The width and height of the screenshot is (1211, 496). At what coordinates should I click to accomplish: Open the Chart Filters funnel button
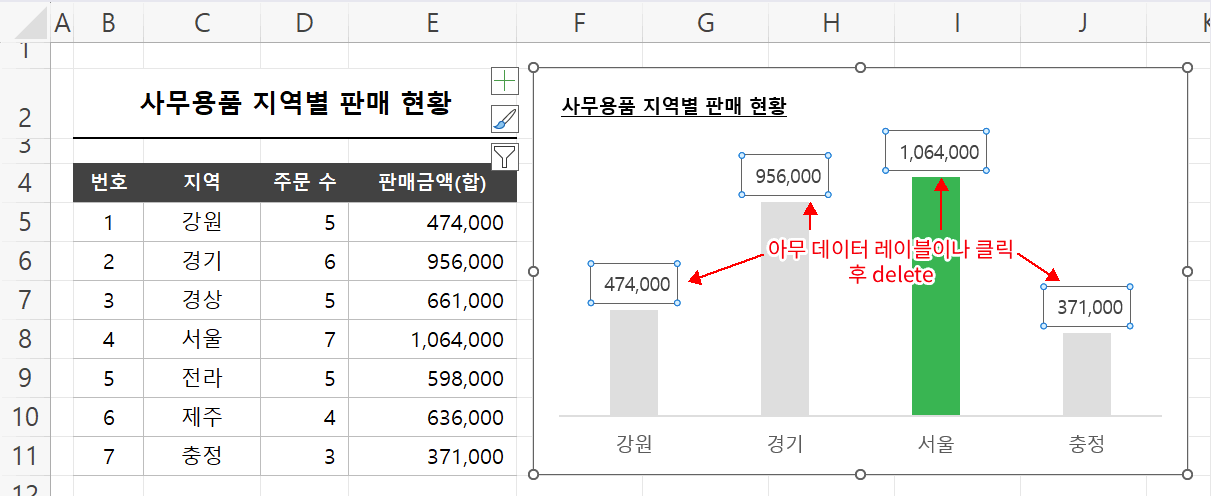click(506, 156)
